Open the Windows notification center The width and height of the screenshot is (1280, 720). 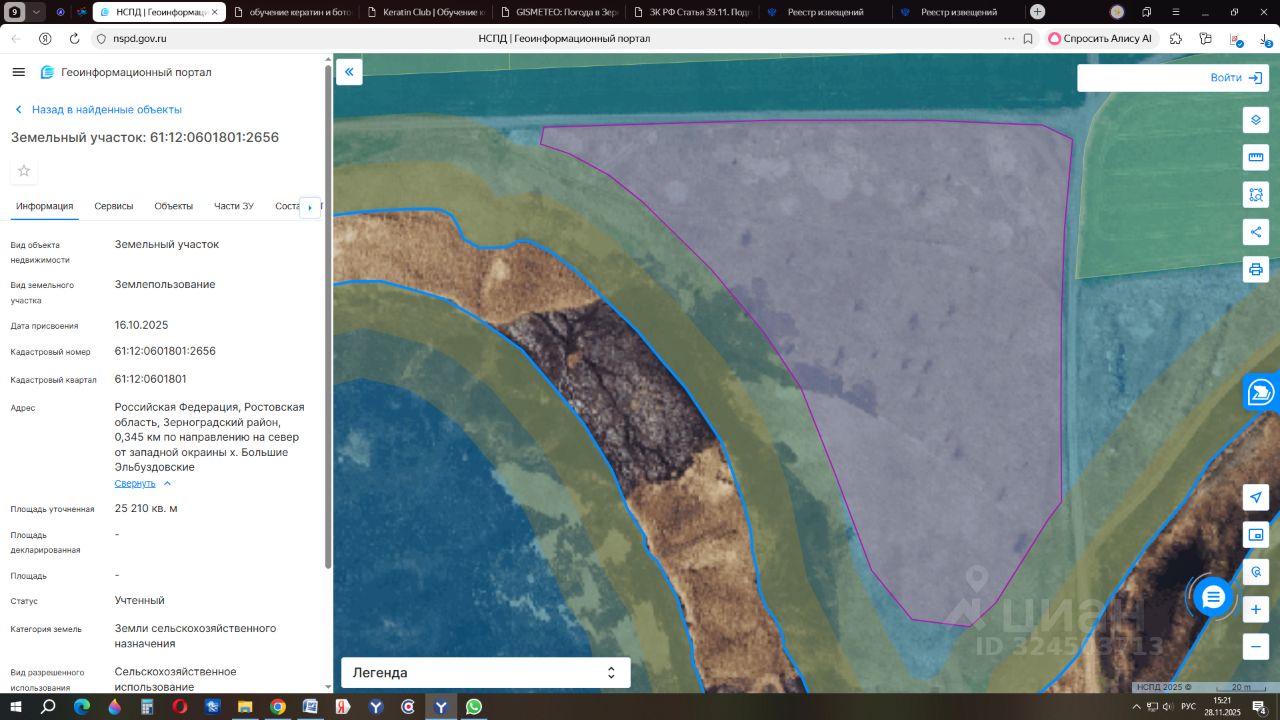tap(1260, 707)
